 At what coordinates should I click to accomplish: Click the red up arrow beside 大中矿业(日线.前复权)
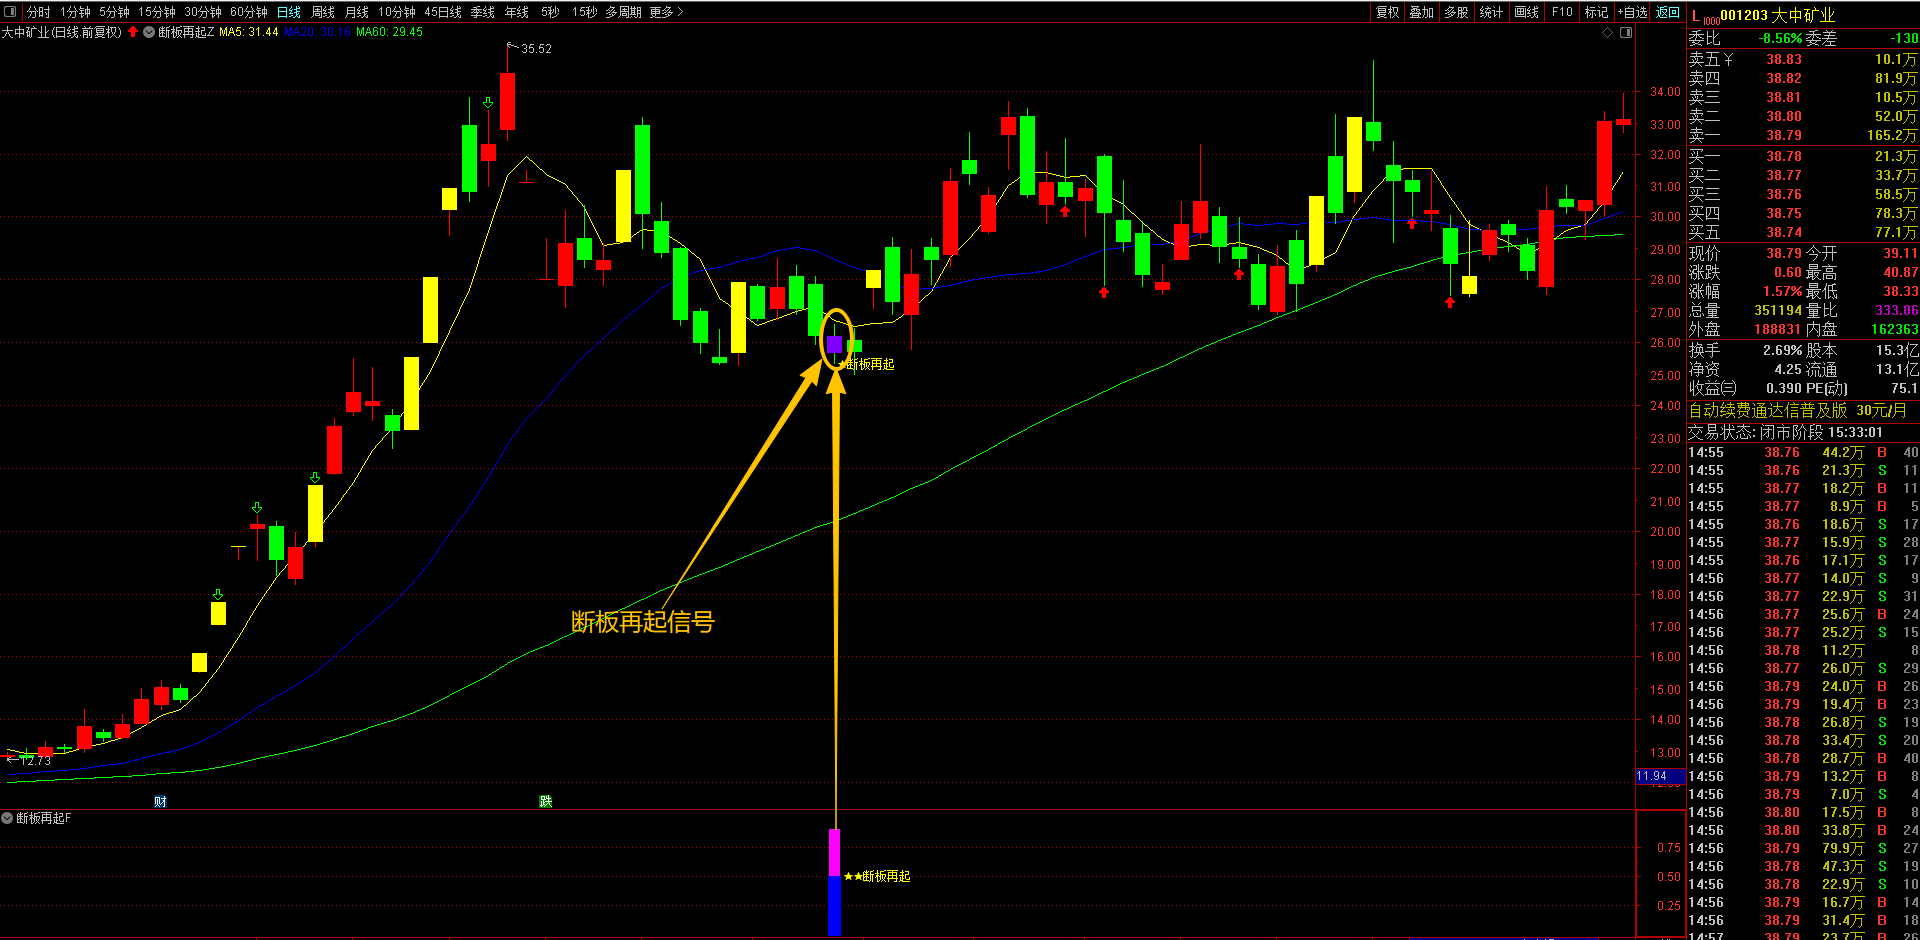[x=133, y=32]
